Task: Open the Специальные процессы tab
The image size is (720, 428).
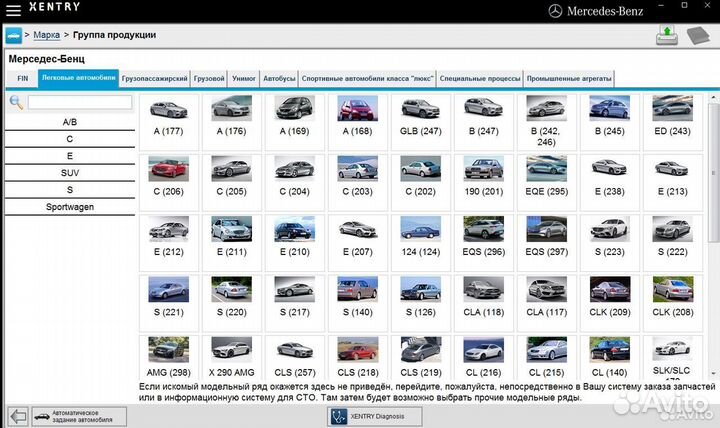Action: click(480, 79)
